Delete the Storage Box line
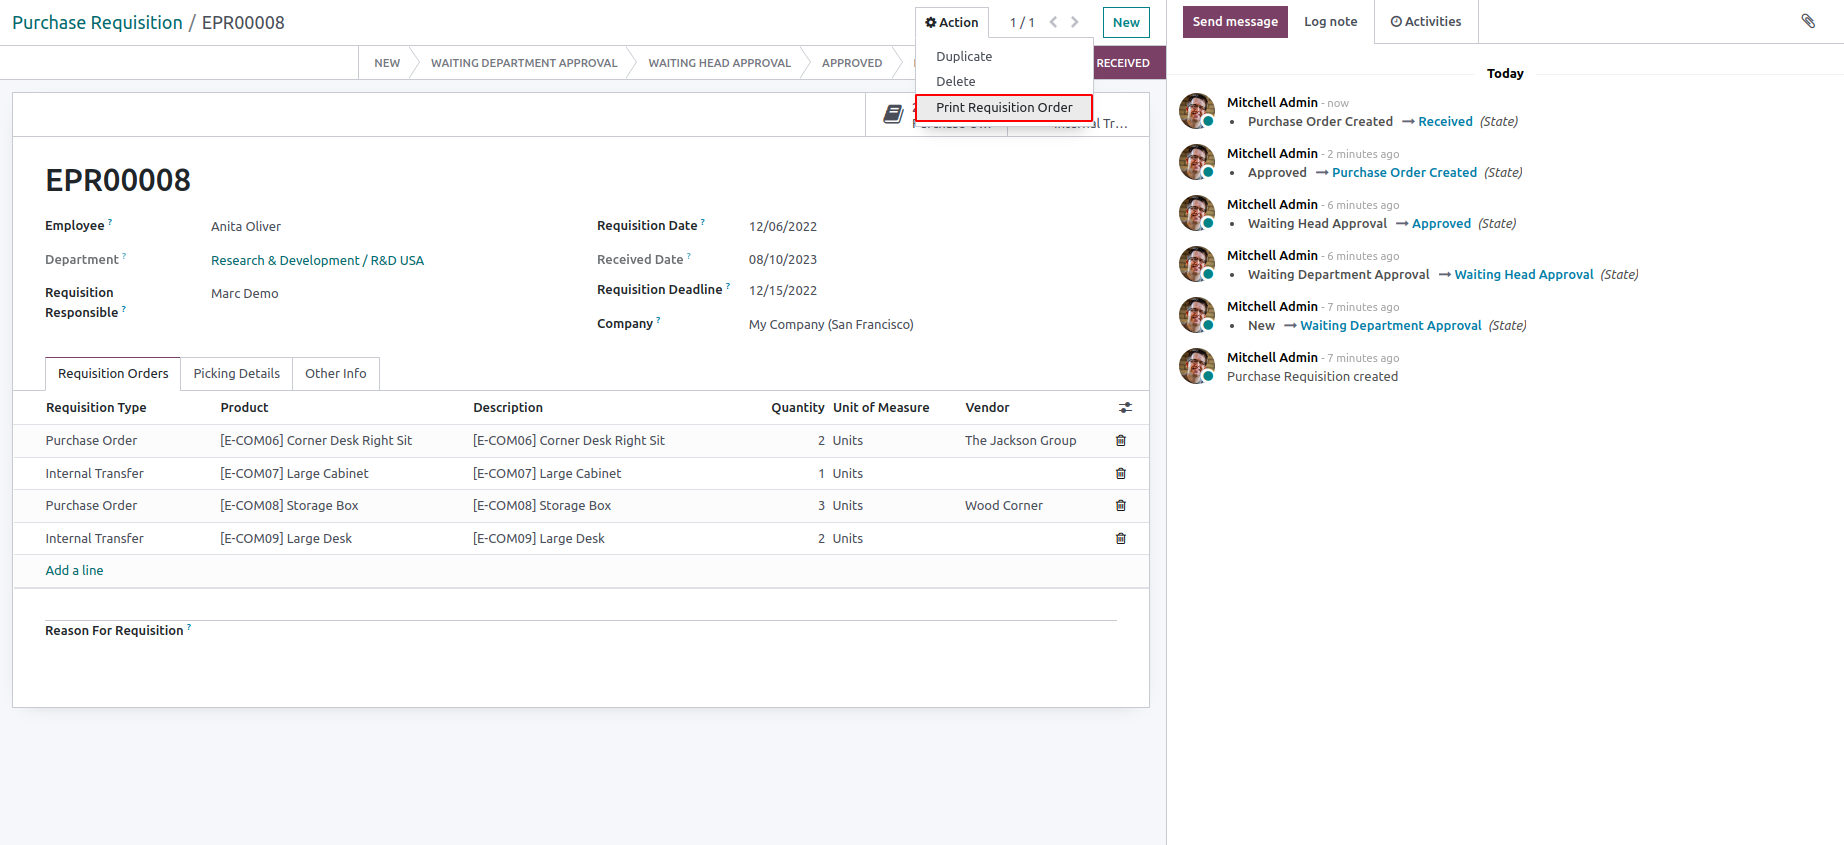1844x845 pixels. 1121,506
